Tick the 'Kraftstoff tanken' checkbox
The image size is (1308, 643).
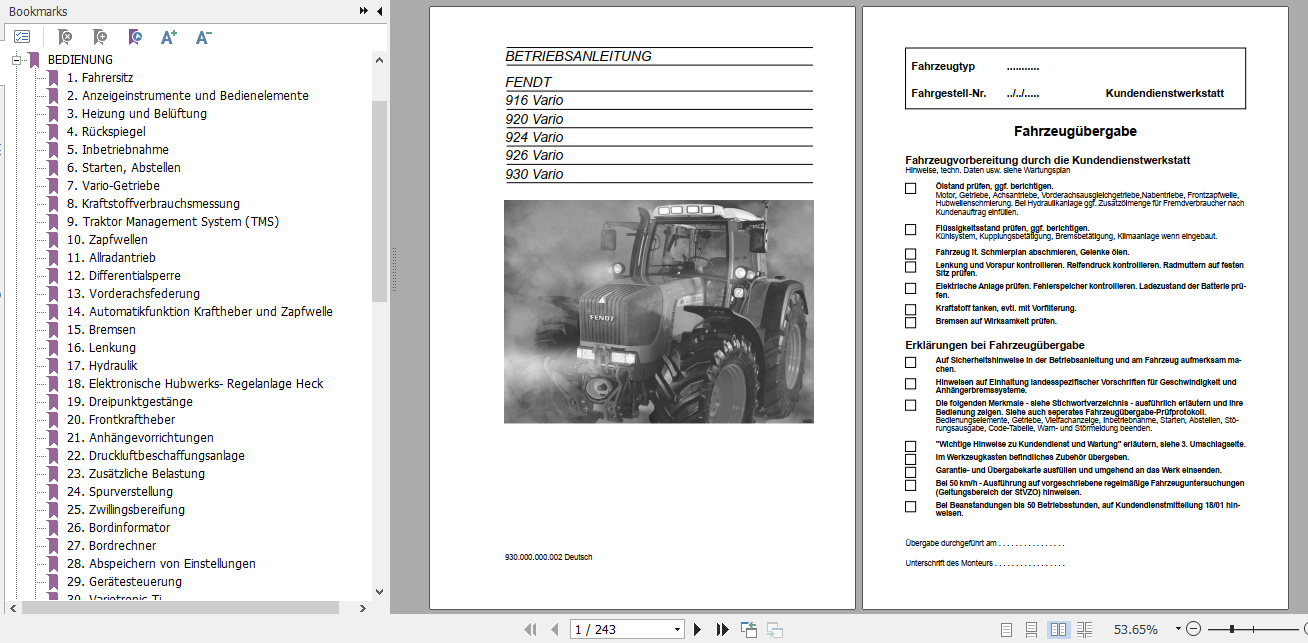910,310
